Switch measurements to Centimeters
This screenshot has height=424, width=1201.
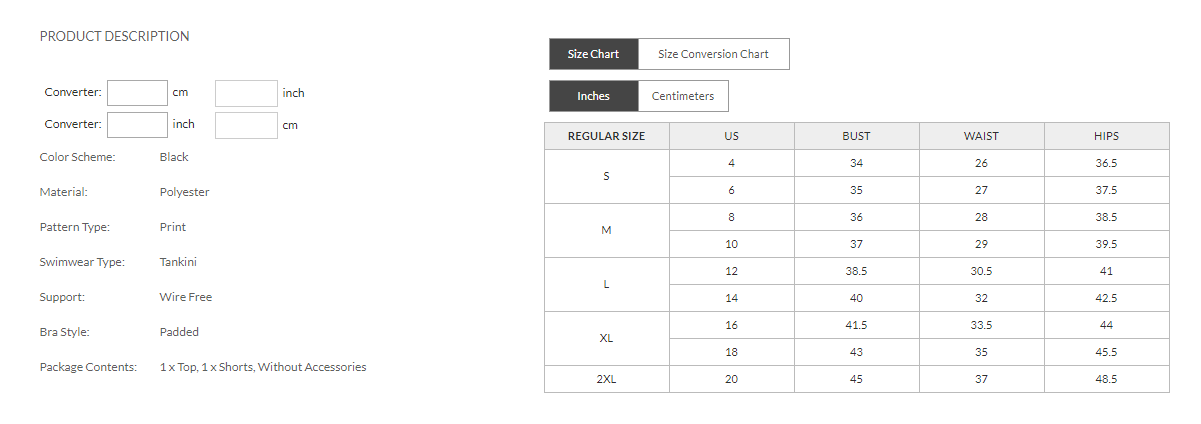(683, 96)
